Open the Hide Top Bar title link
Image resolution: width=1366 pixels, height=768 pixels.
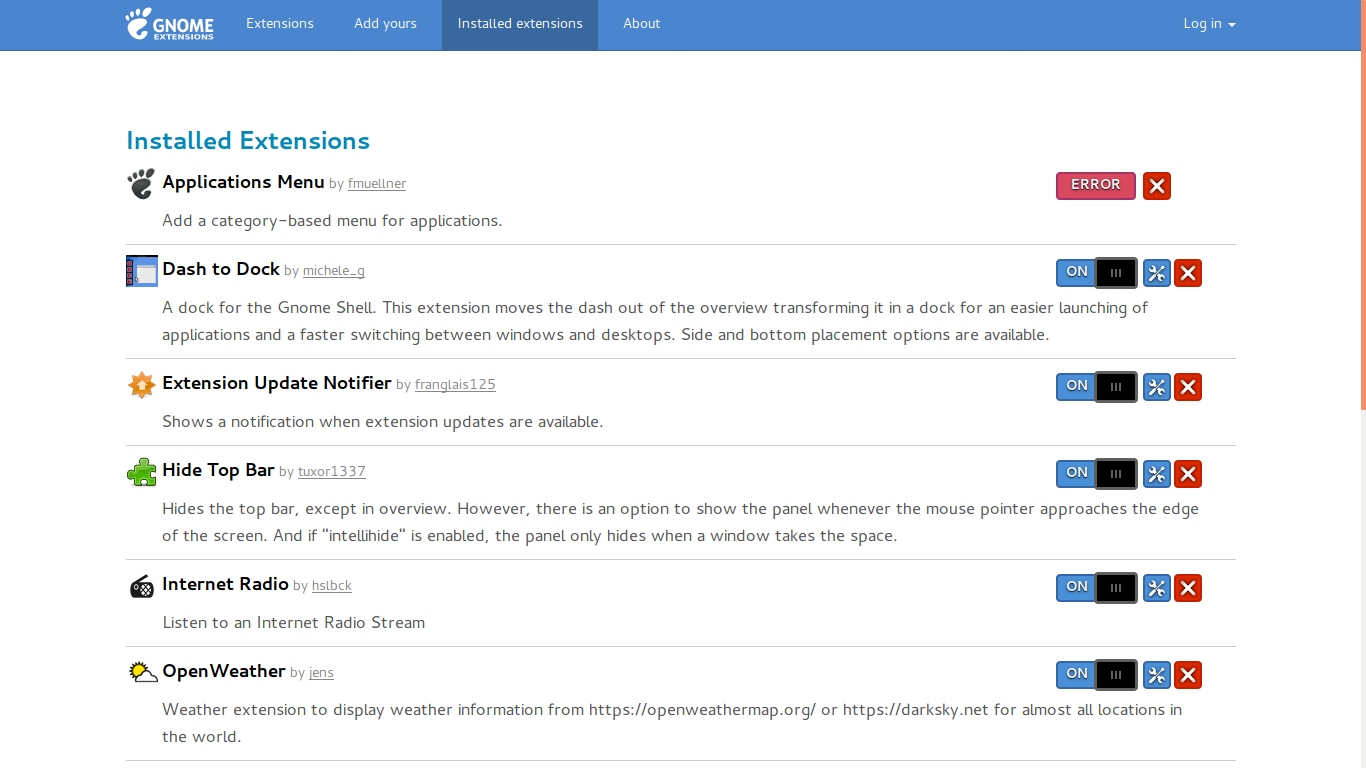[x=218, y=470]
